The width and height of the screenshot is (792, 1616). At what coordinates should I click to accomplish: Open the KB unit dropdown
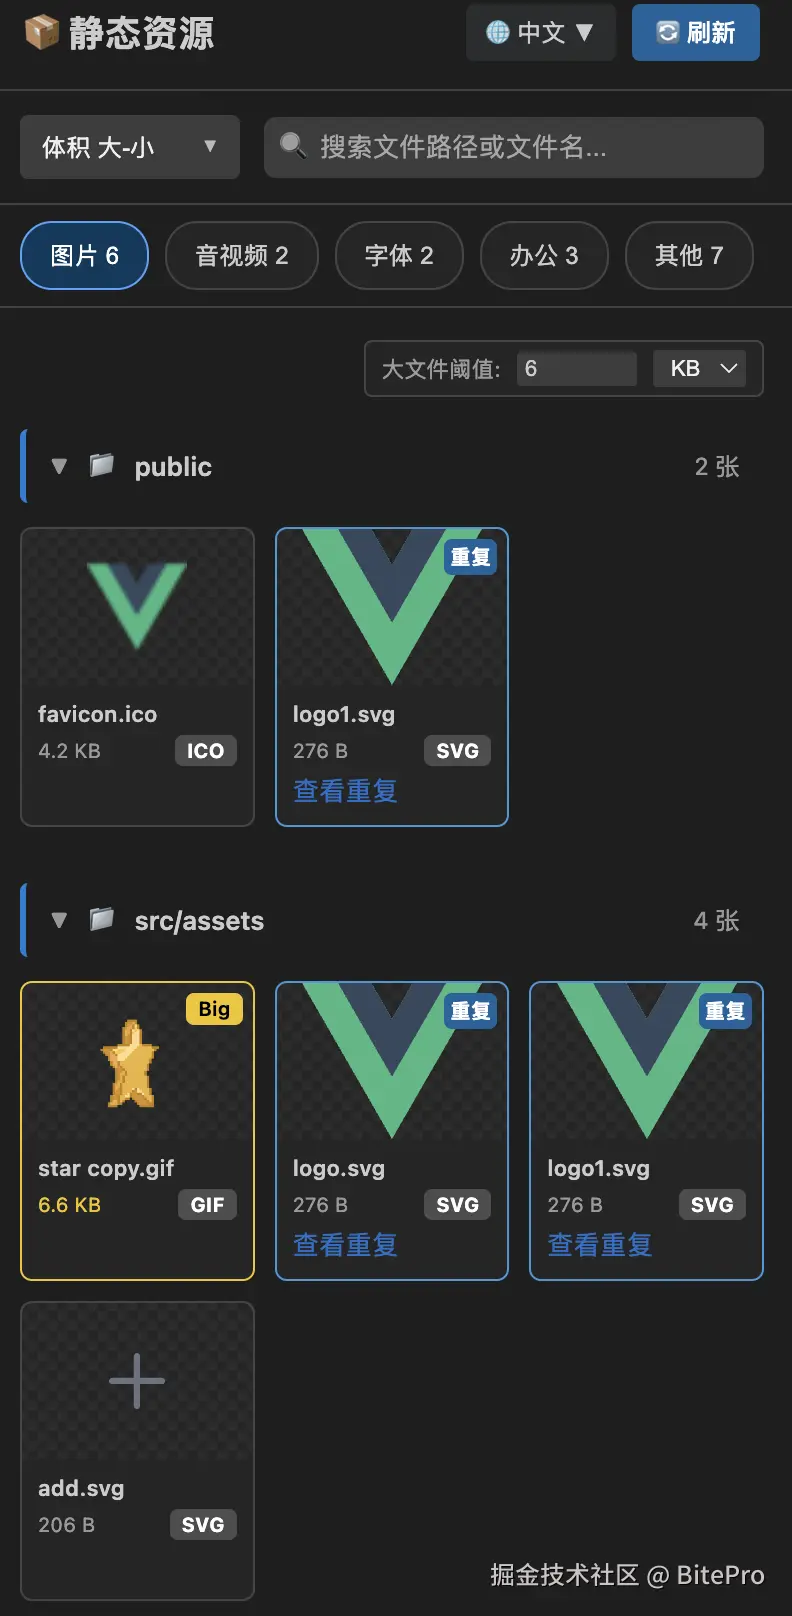[700, 369]
